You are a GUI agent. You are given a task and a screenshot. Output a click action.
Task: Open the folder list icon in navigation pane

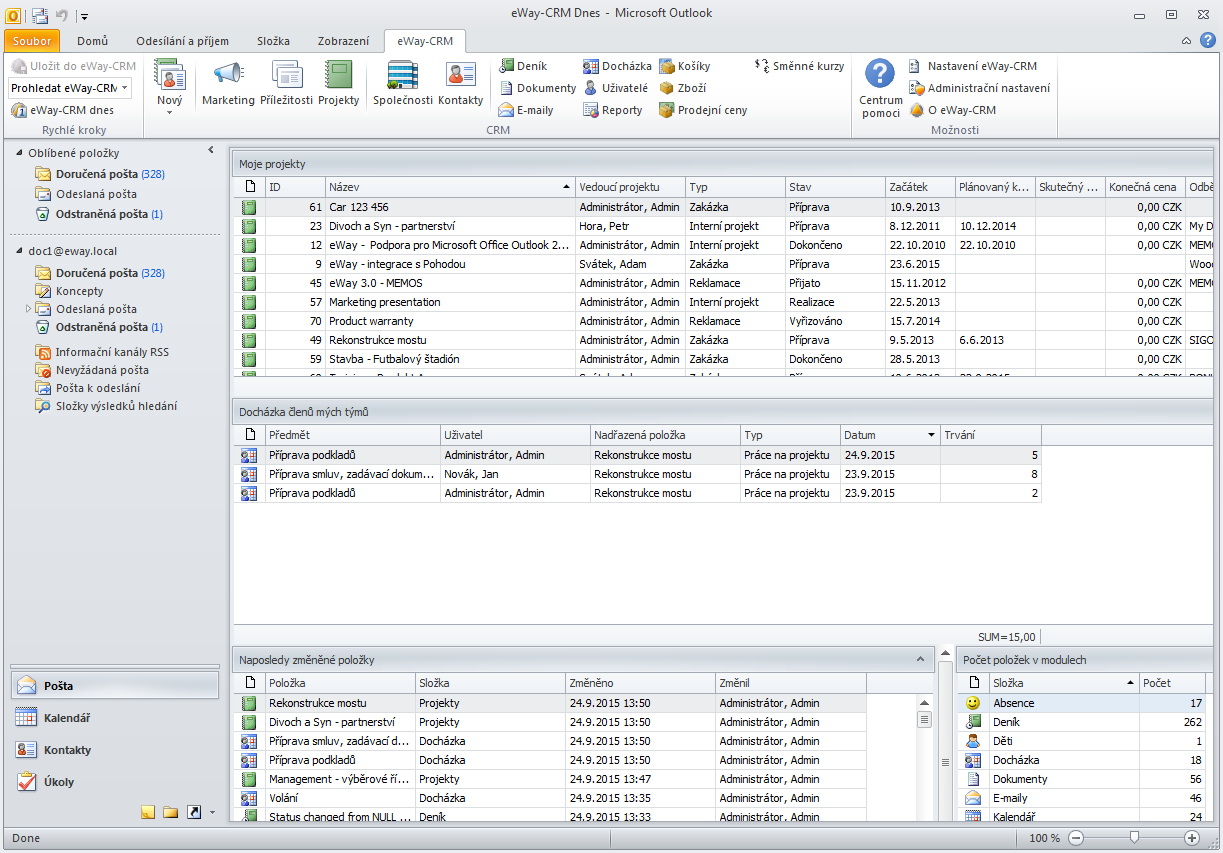170,812
